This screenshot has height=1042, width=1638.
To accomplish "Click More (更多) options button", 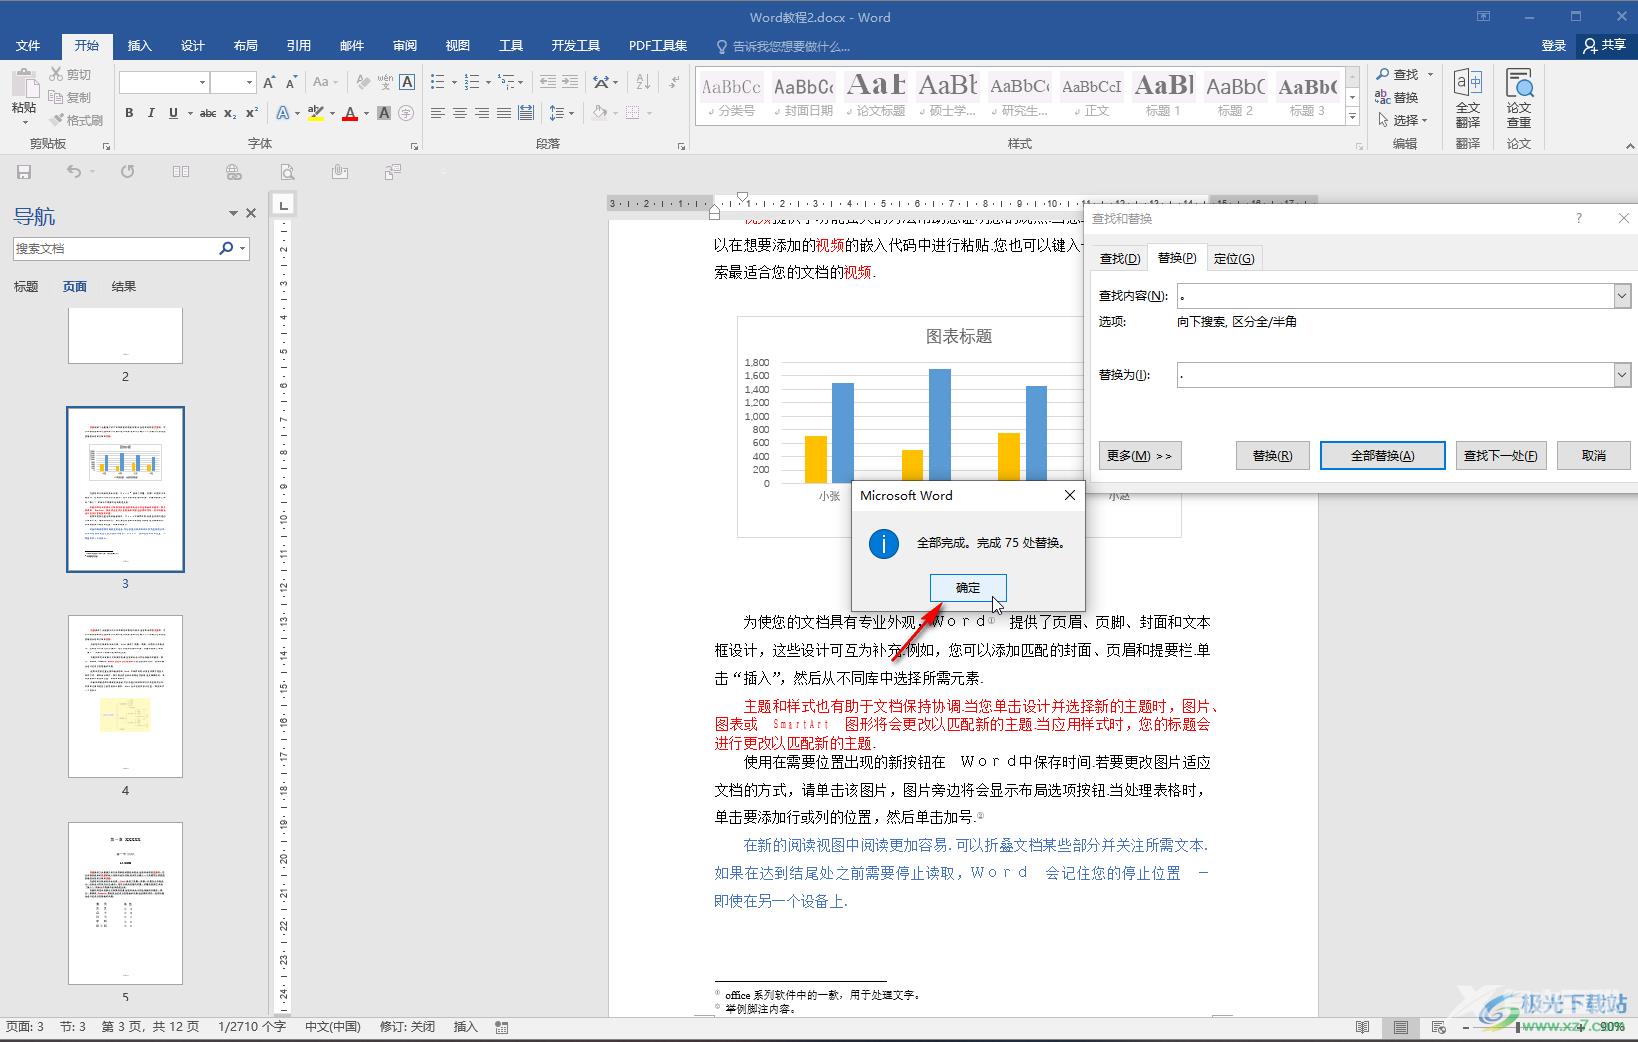I will [1139, 455].
